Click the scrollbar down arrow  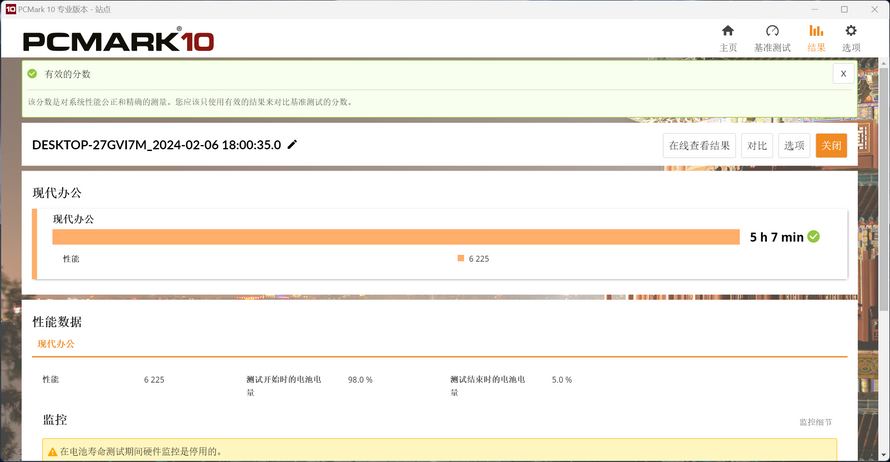click(x=884, y=456)
